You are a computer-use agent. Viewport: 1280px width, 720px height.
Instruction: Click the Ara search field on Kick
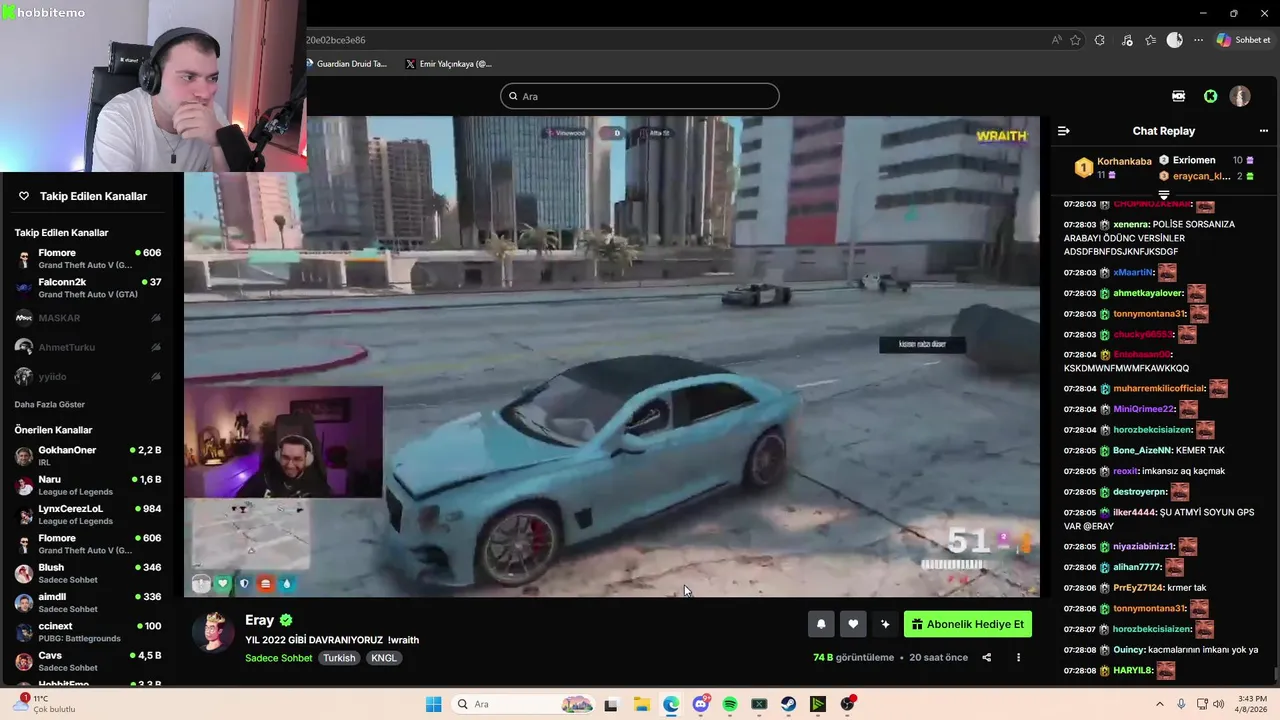click(640, 96)
